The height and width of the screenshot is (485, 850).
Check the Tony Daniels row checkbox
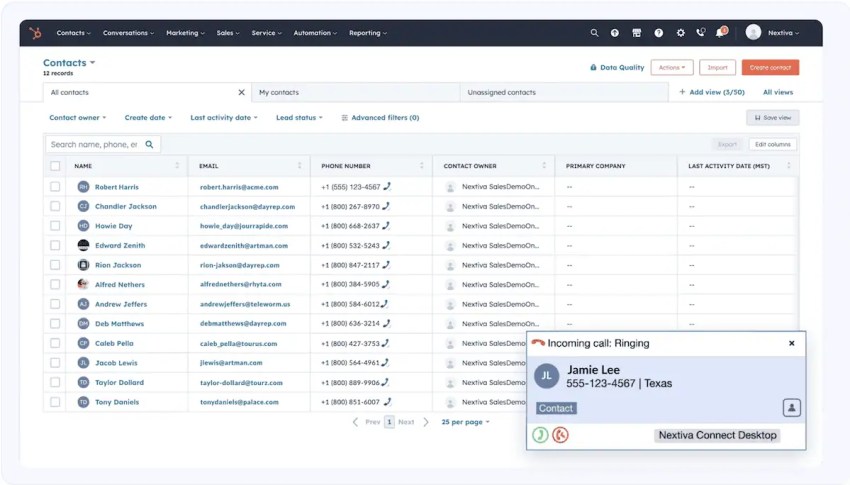tap(55, 402)
